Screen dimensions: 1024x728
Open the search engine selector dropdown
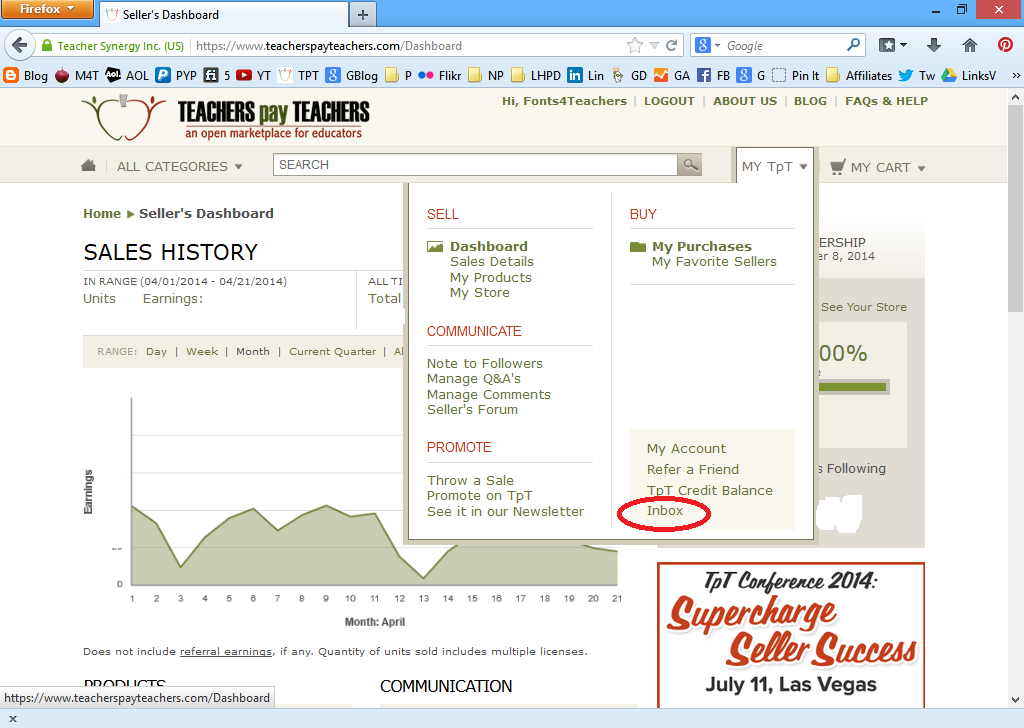(x=709, y=45)
